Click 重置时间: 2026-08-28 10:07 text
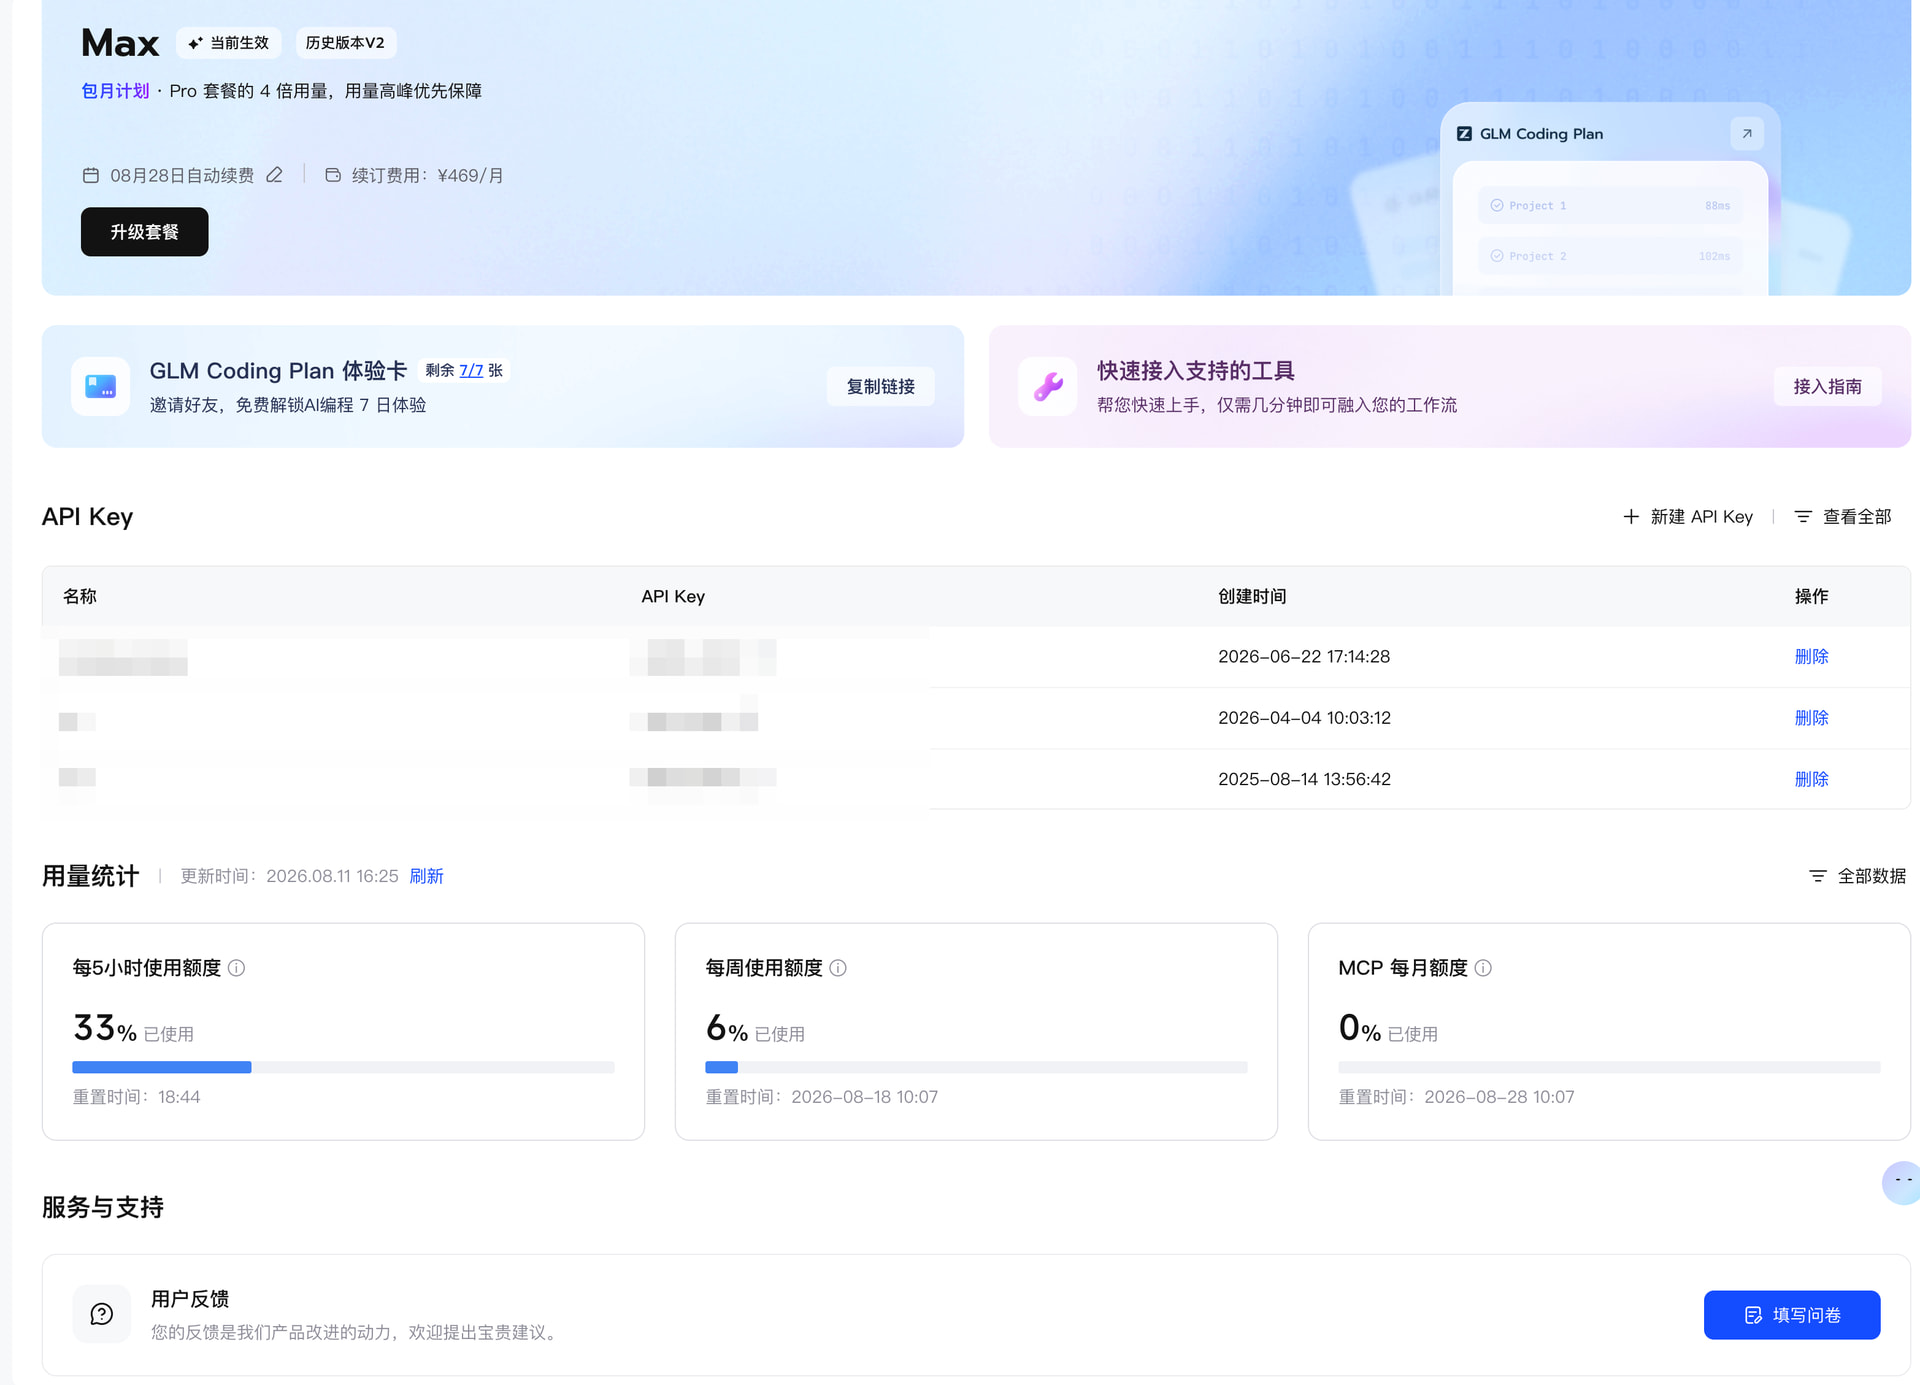 tap(1456, 1097)
